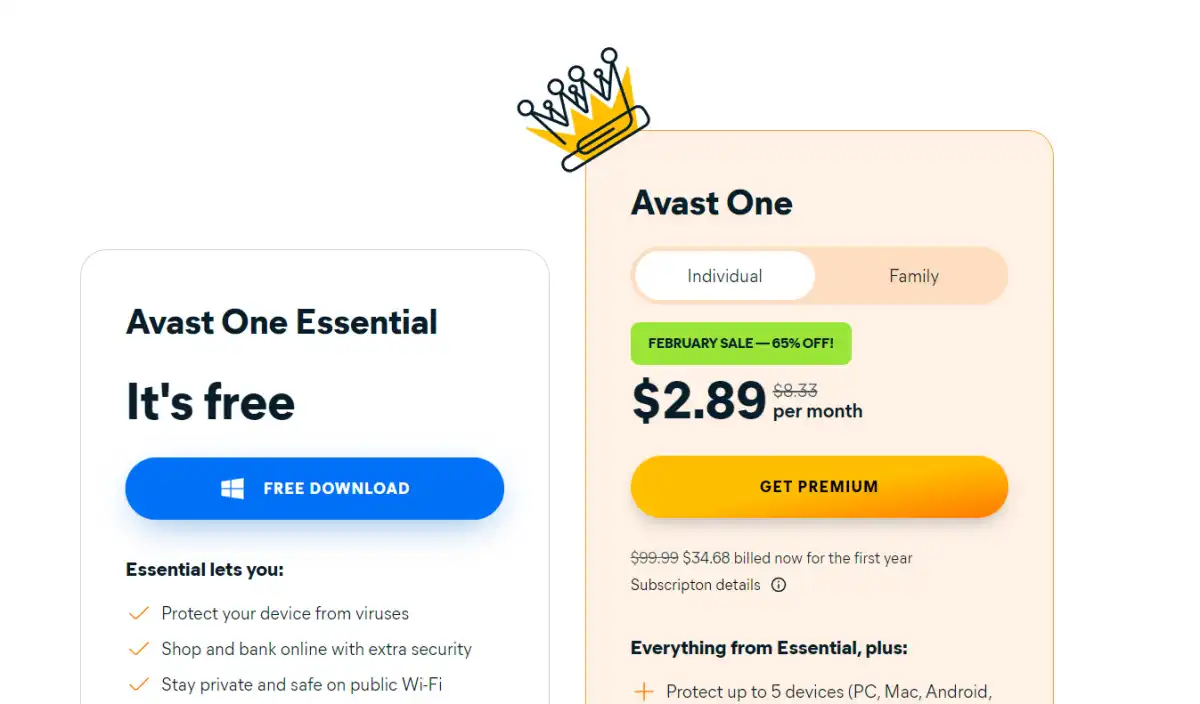Click checkmark beside Shop and bank online
Image resolution: width=1200 pixels, height=704 pixels.
click(139, 649)
